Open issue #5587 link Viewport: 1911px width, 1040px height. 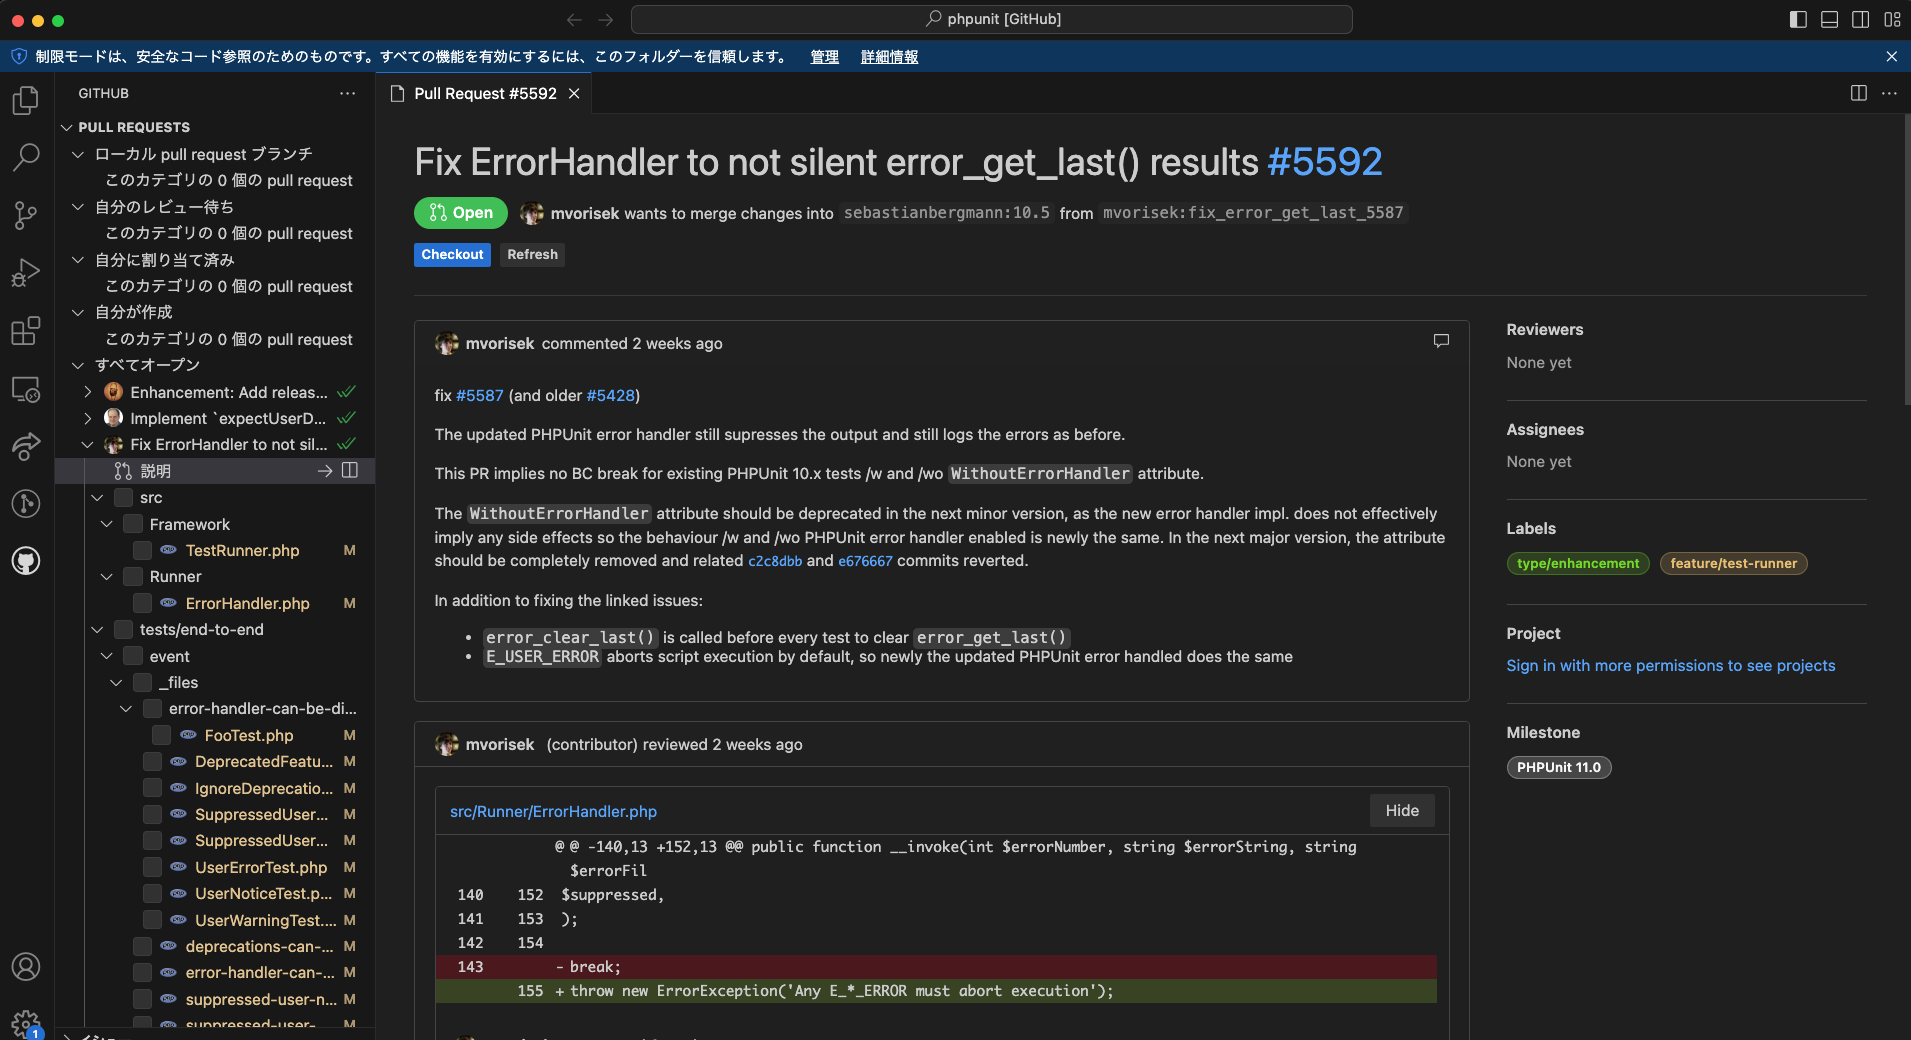[x=480, y=395]
